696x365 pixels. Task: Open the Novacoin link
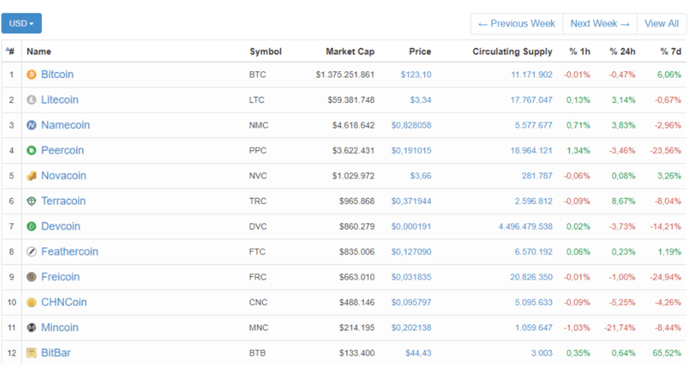click(63, 176)
